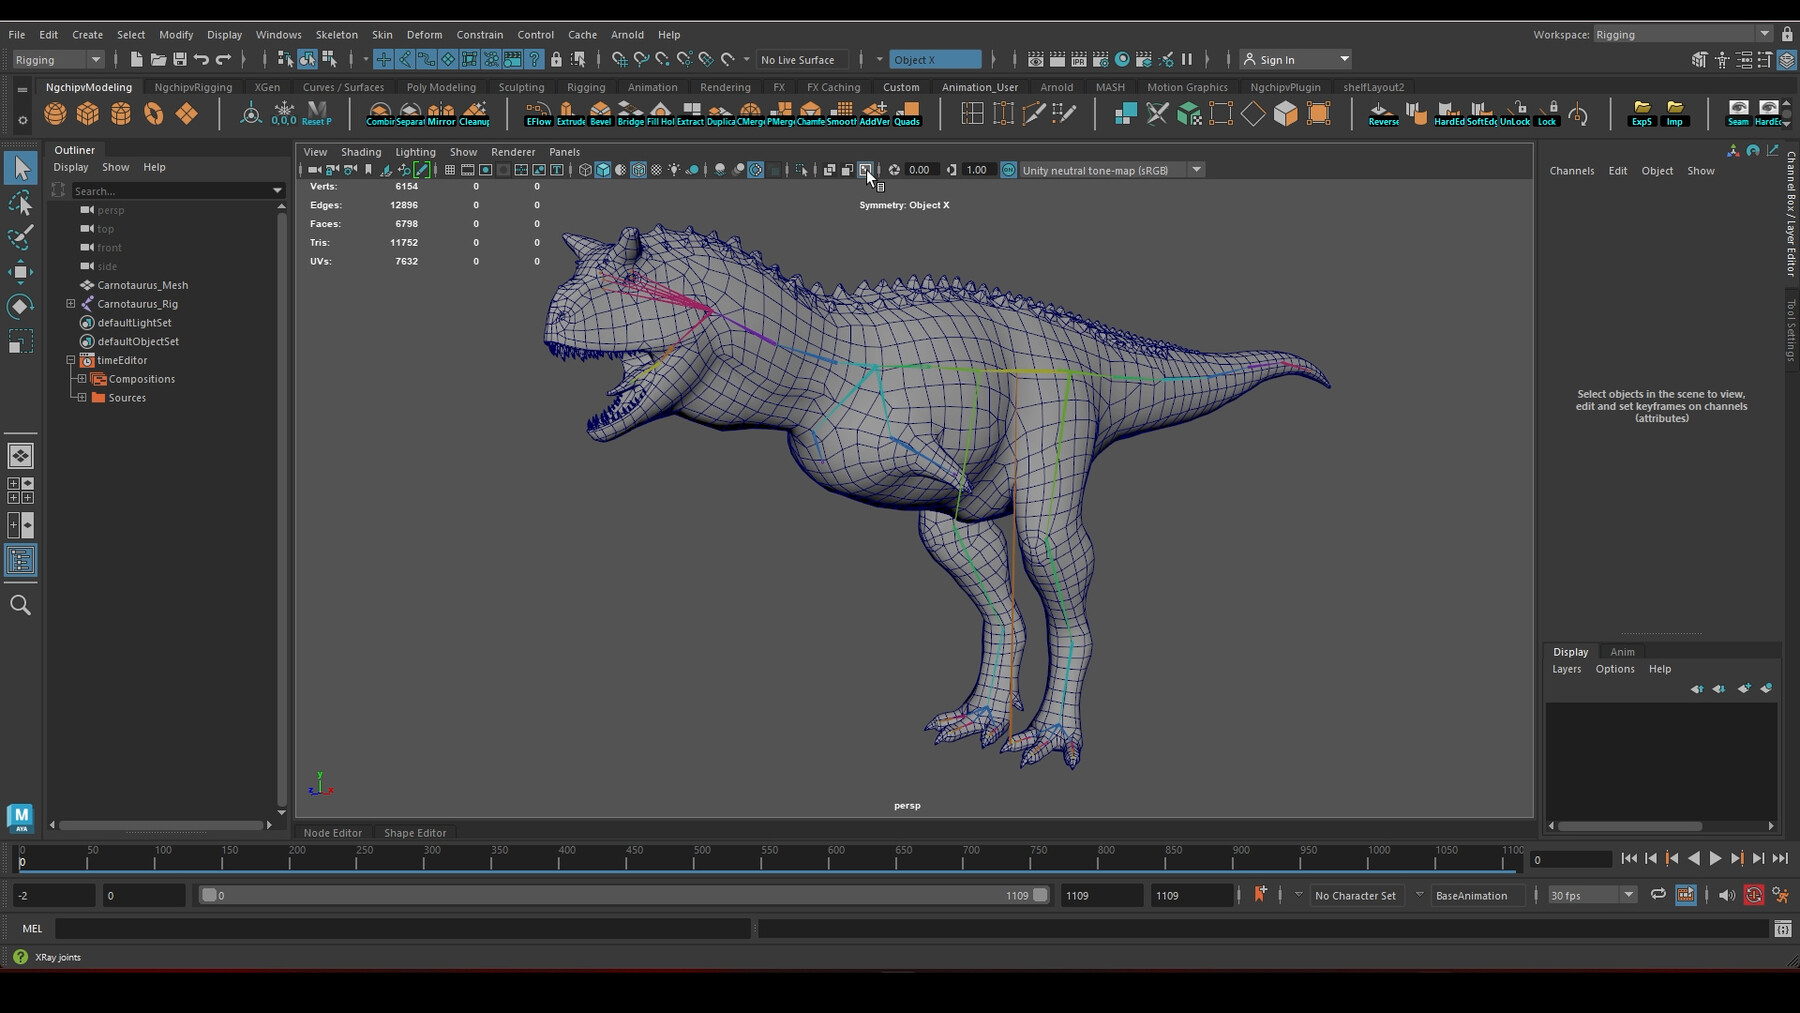Click the Cleanup shelf icon
1800x1013 pixels.
(x=474, y=113)
